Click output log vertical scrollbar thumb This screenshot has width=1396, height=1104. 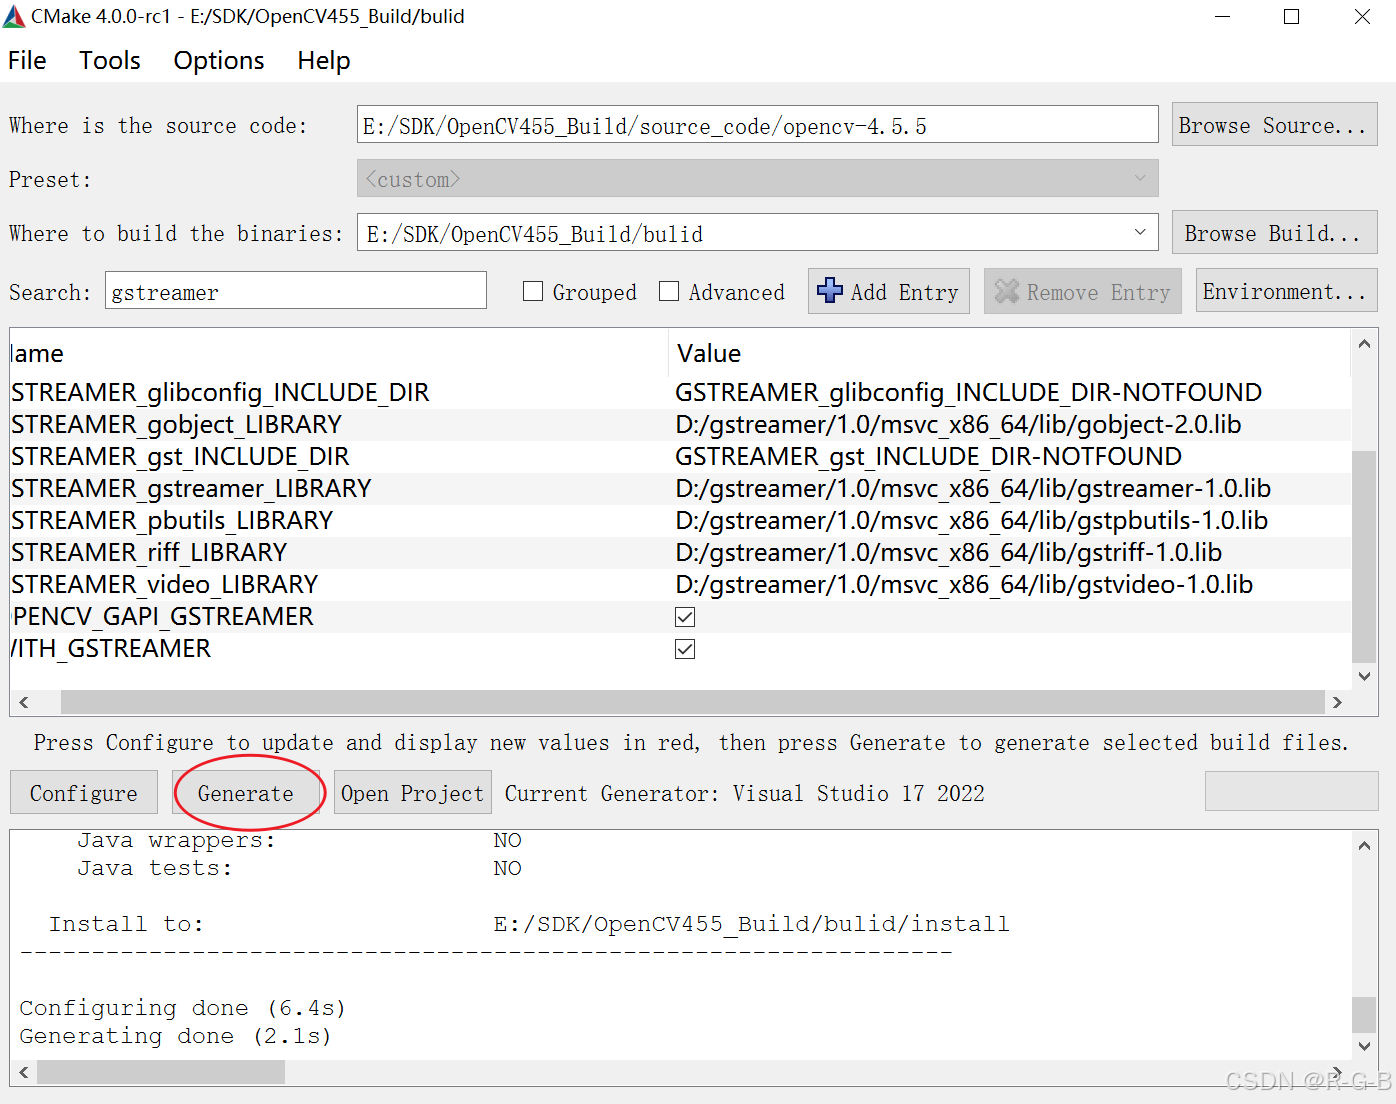coord(1364,1014)
